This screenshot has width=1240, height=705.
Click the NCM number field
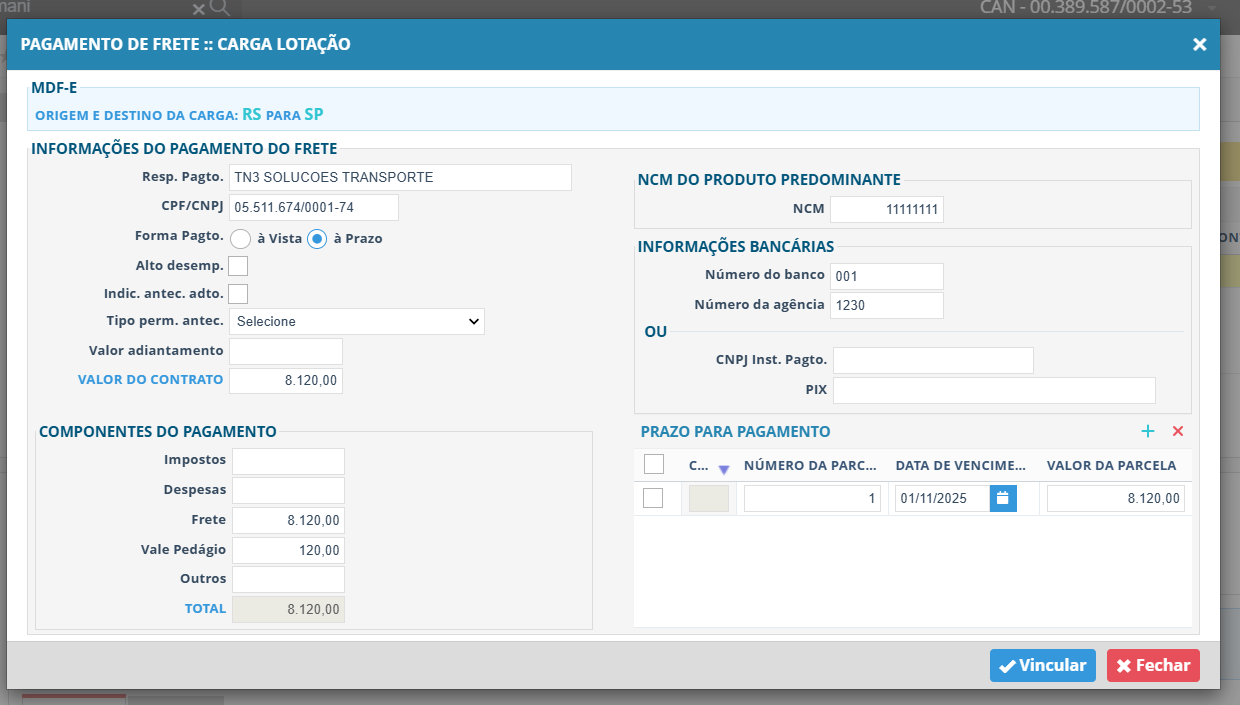pyautogui.click(x=886, y=209)
